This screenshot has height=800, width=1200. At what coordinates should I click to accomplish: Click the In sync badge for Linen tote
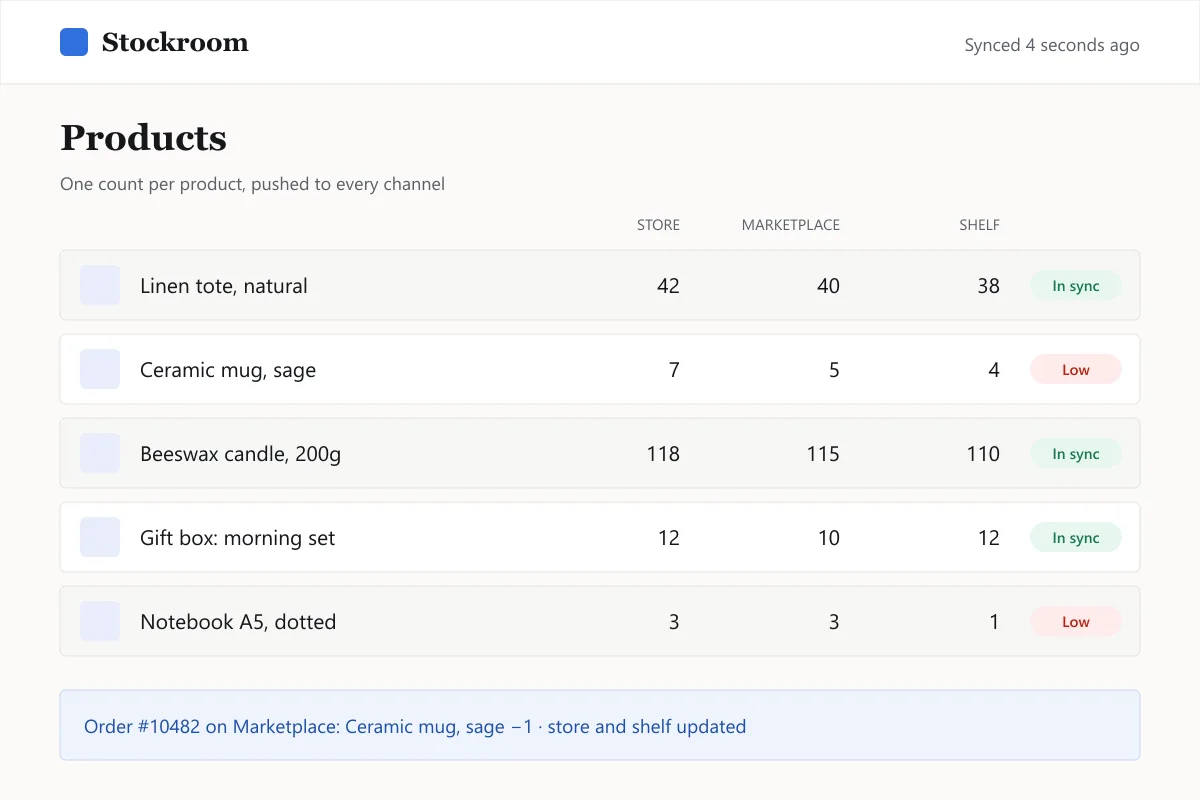[1076, 286]
